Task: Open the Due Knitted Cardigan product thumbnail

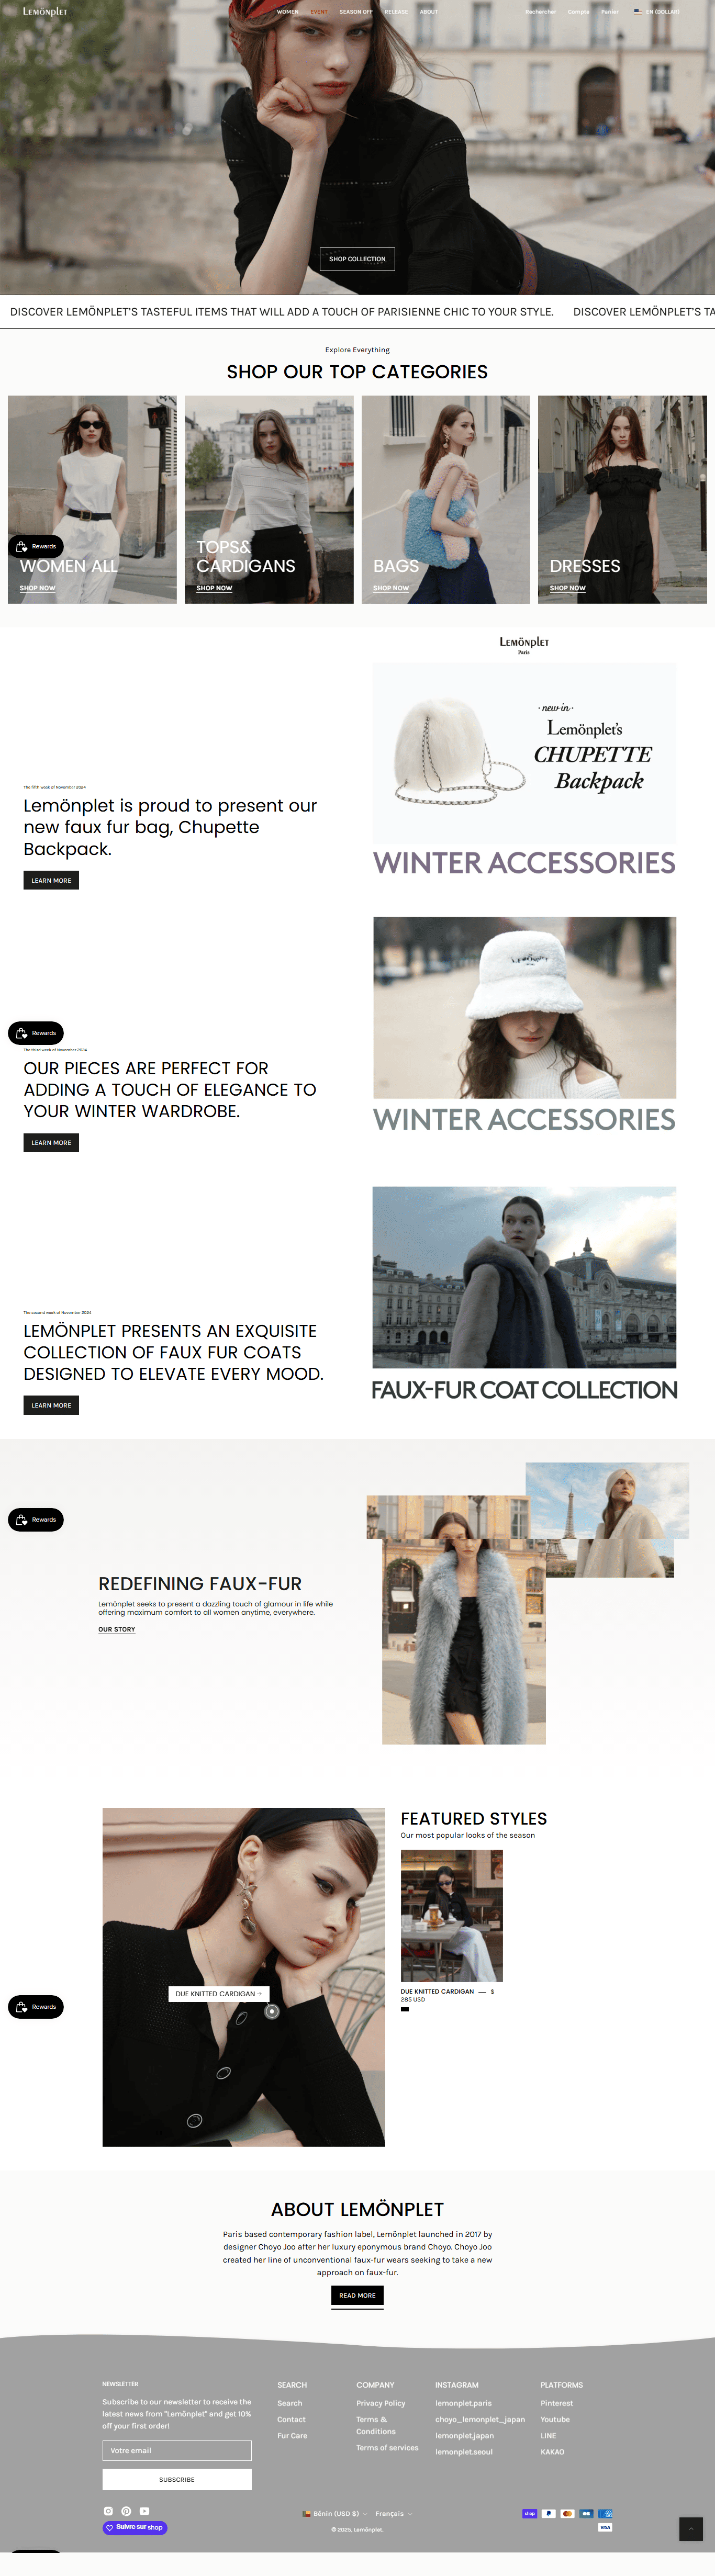Action: coord(452,1915)
